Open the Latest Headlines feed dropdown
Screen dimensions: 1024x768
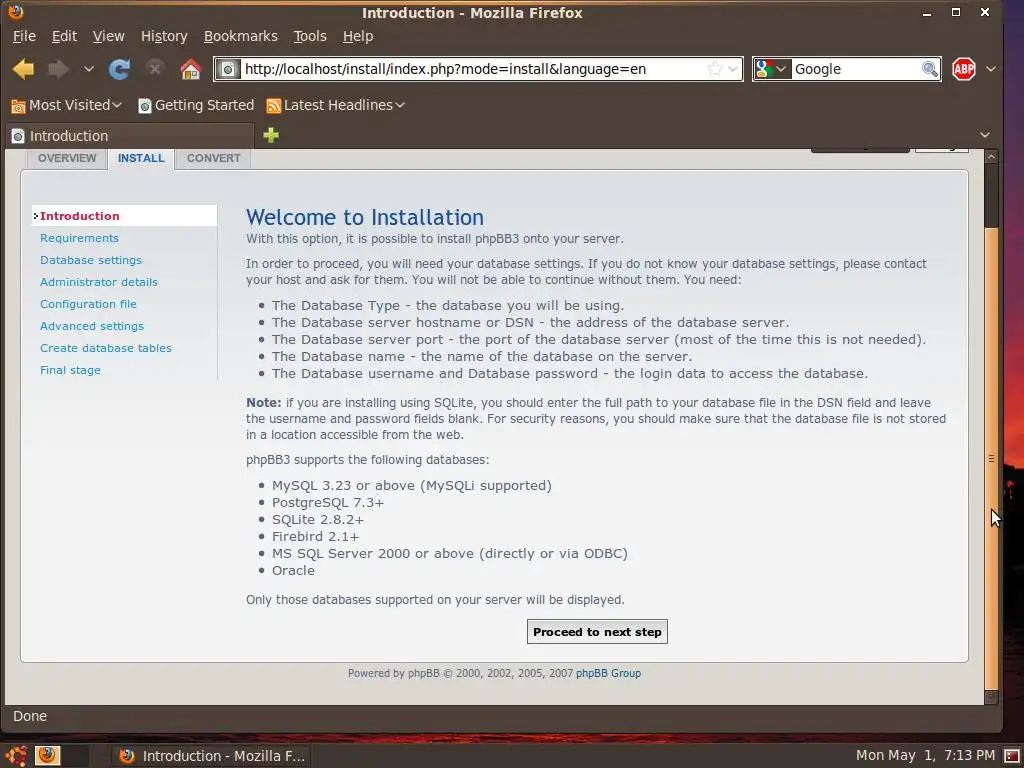[x=336, y=105]
